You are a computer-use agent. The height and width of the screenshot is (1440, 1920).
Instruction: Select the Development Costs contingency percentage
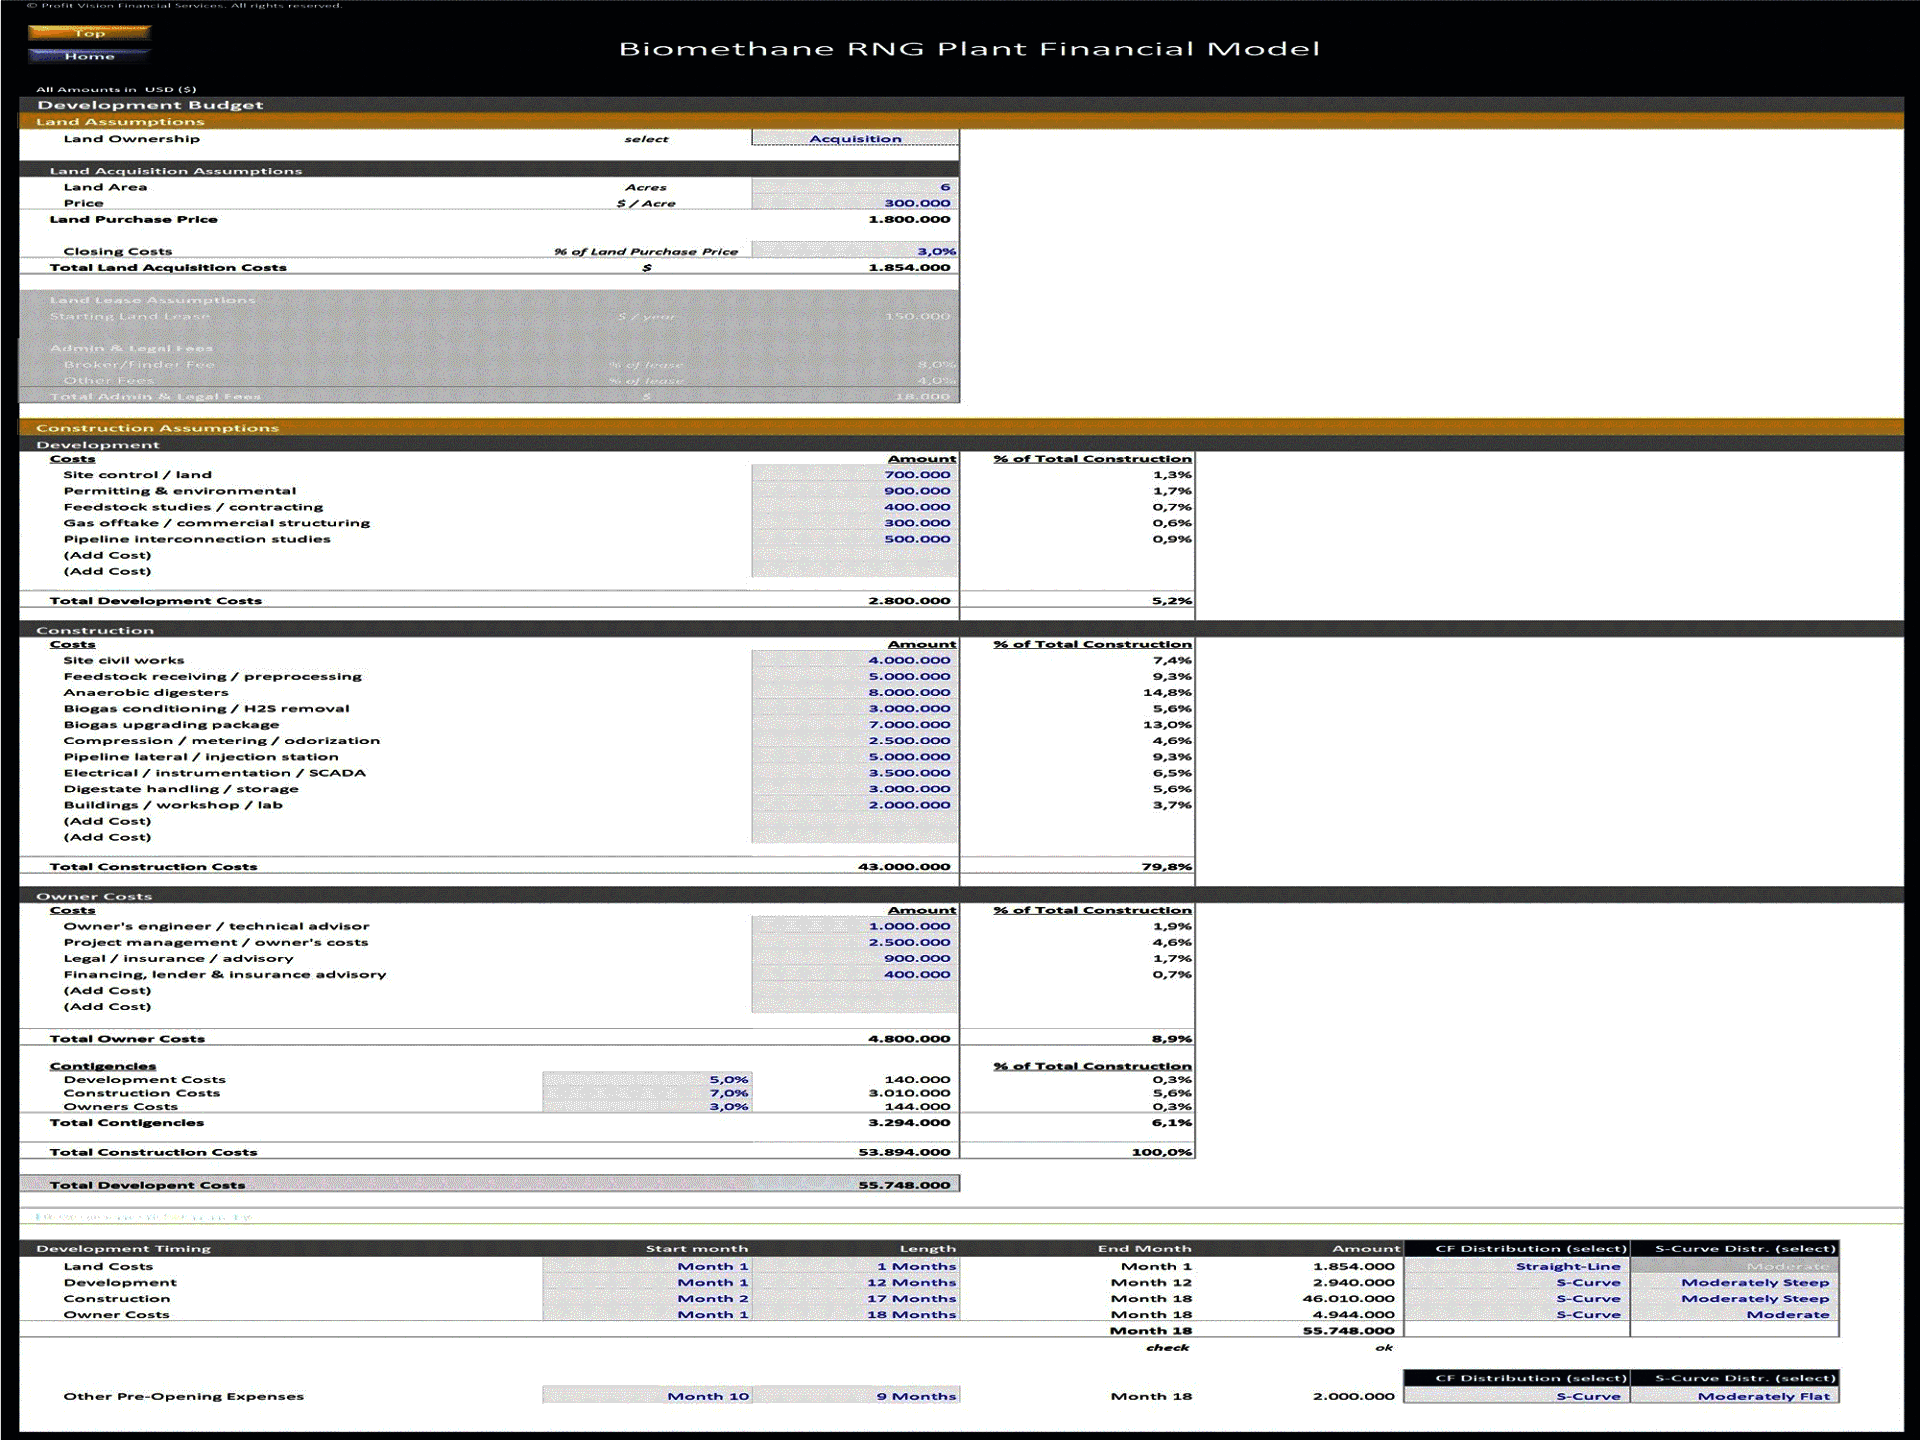click(647, 1079)
